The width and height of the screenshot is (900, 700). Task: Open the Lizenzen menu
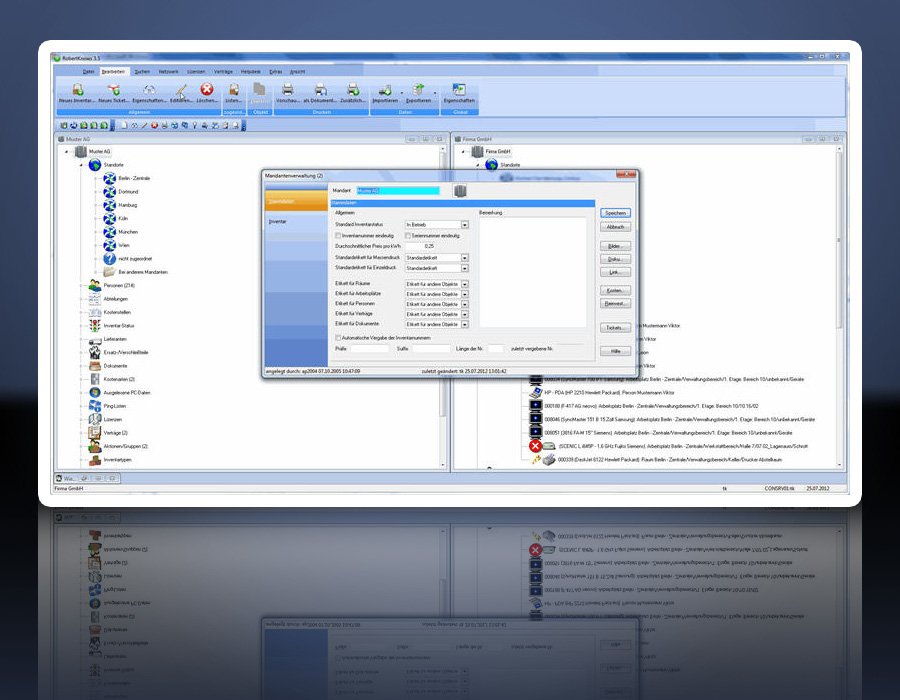pyautogui.click(x=196, y=72)
